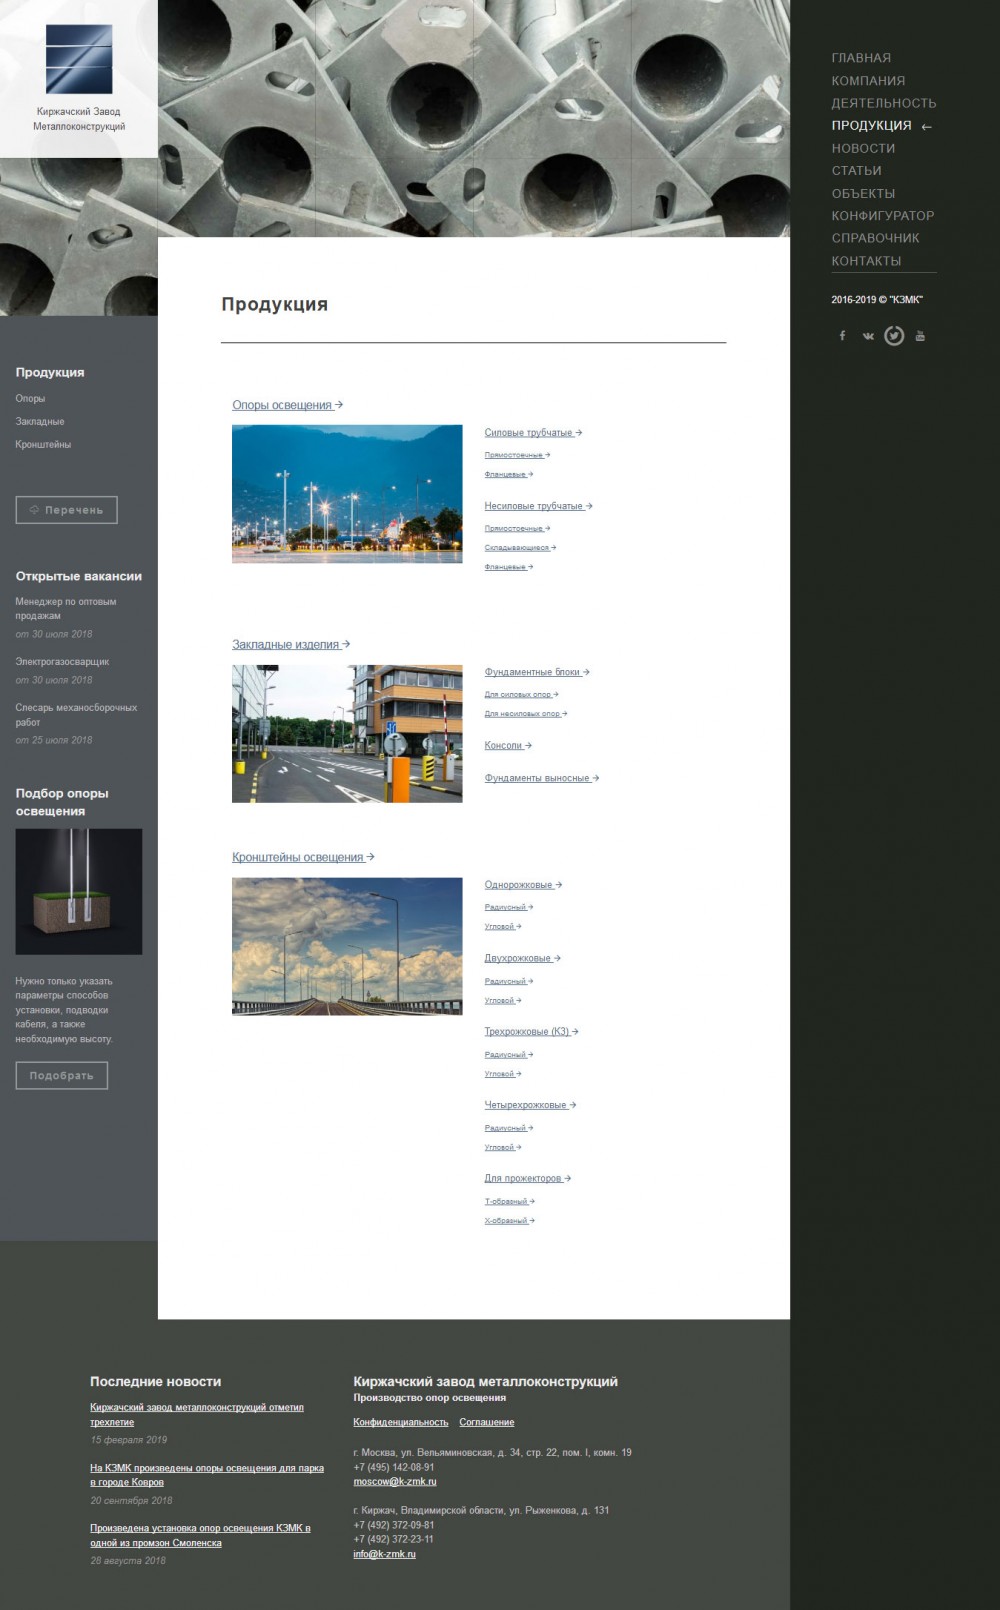Open Силовые трубчатые link
The image size is (1000, 1610).
click(x=533, y=433)
